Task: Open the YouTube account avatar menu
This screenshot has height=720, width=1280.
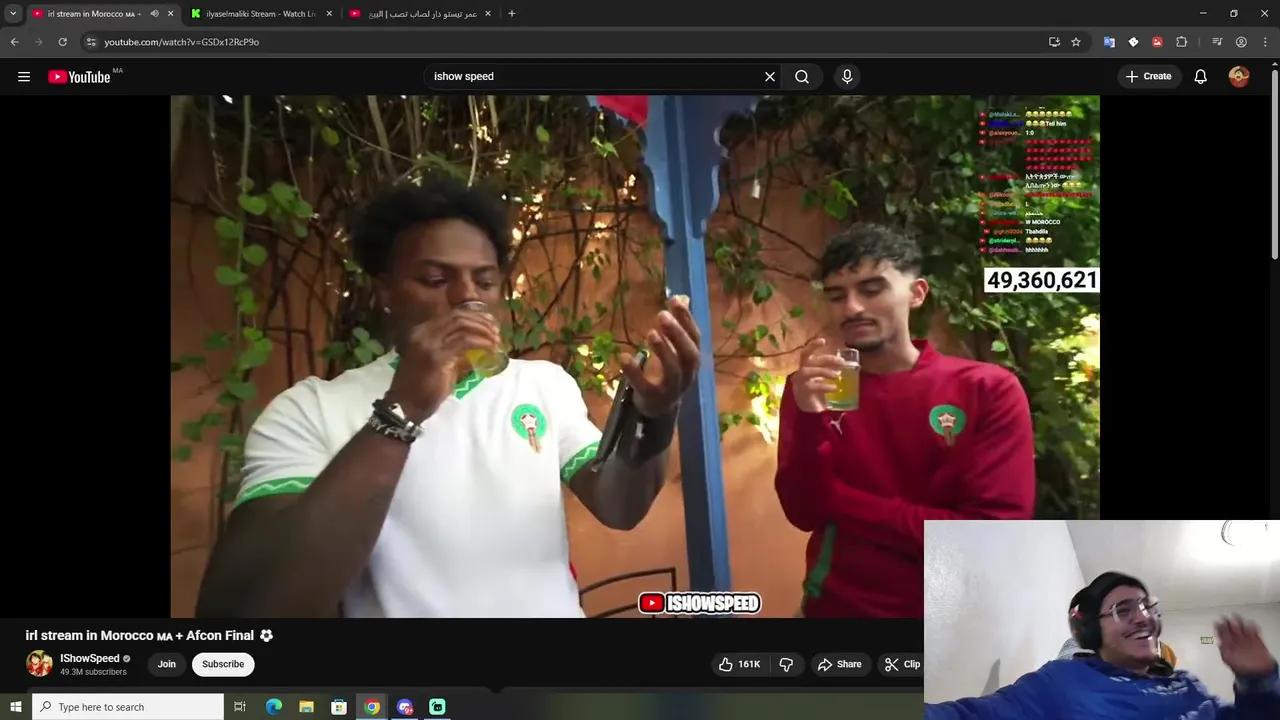Action: (1239, 77)
